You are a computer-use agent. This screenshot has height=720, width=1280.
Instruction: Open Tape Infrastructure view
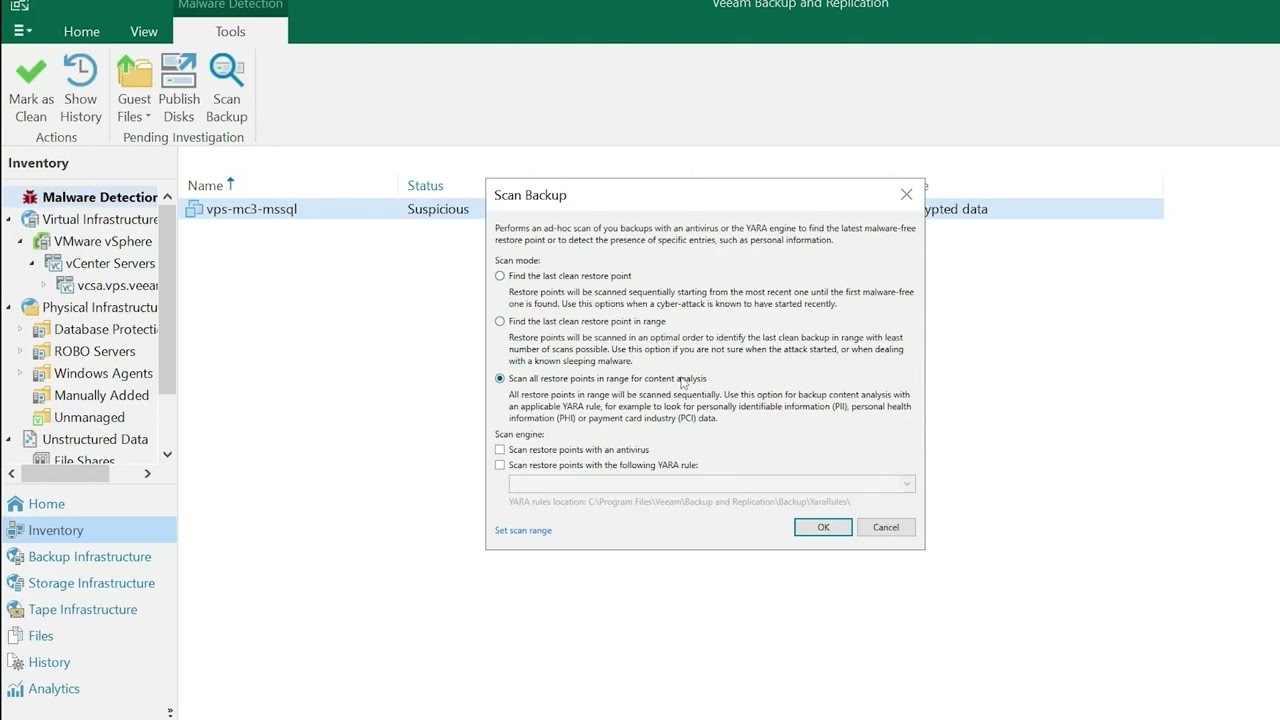(x=88, y=609)
